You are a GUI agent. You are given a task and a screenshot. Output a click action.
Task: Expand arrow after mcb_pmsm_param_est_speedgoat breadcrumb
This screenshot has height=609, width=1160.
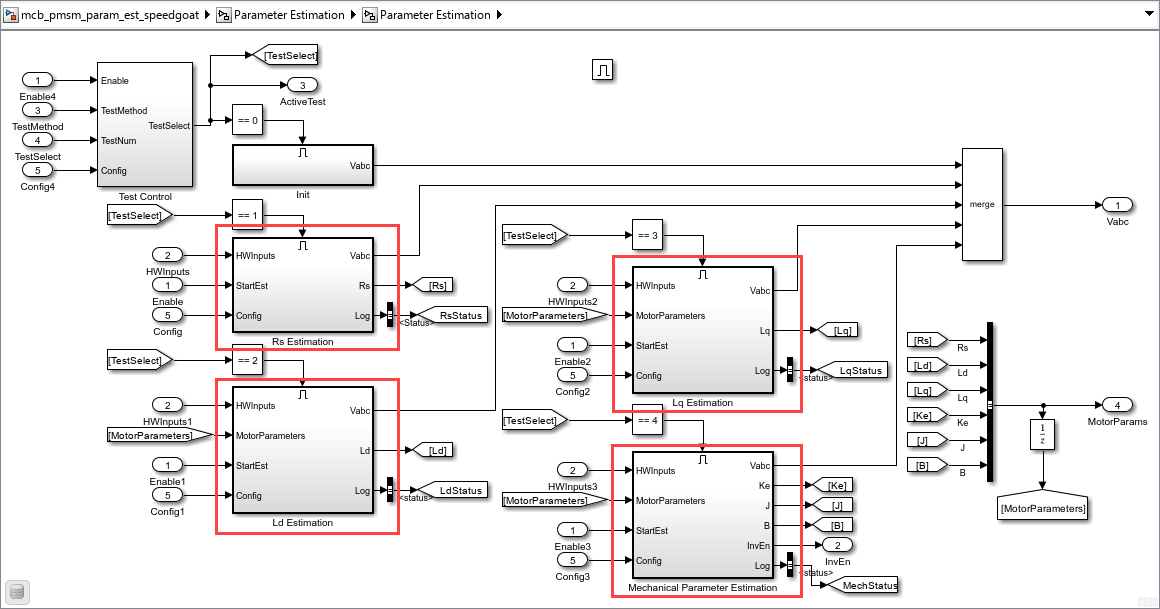tap(208, 15)
